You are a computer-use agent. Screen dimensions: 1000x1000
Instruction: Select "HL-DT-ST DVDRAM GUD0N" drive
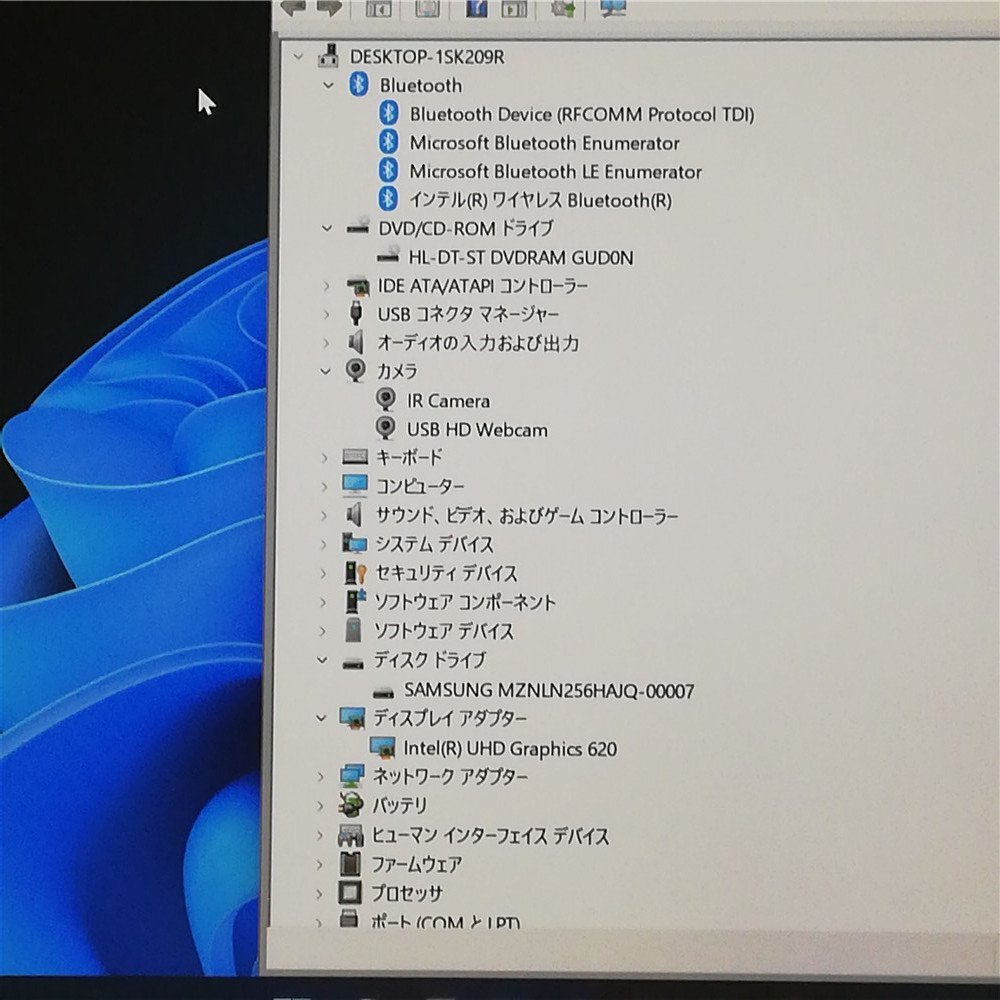pos(520,258)
